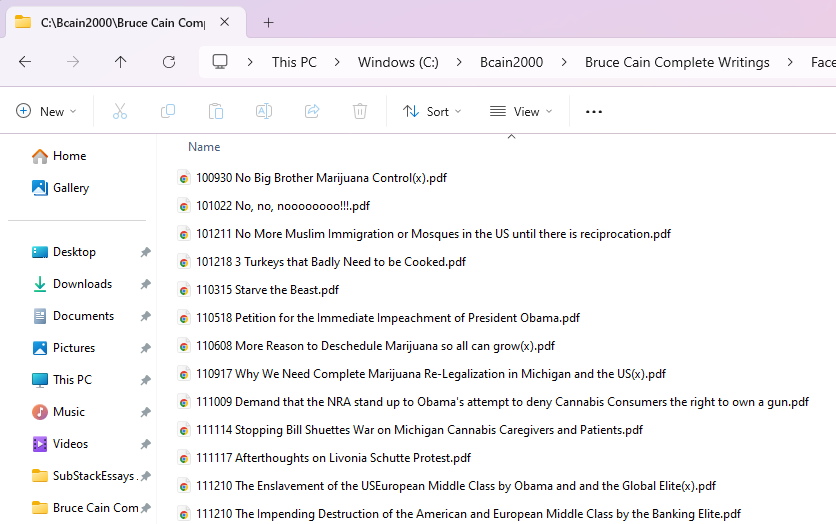Click the pin icon next to Documents
The width and height of the screenshot is (836, 524).
click(146, 316)
